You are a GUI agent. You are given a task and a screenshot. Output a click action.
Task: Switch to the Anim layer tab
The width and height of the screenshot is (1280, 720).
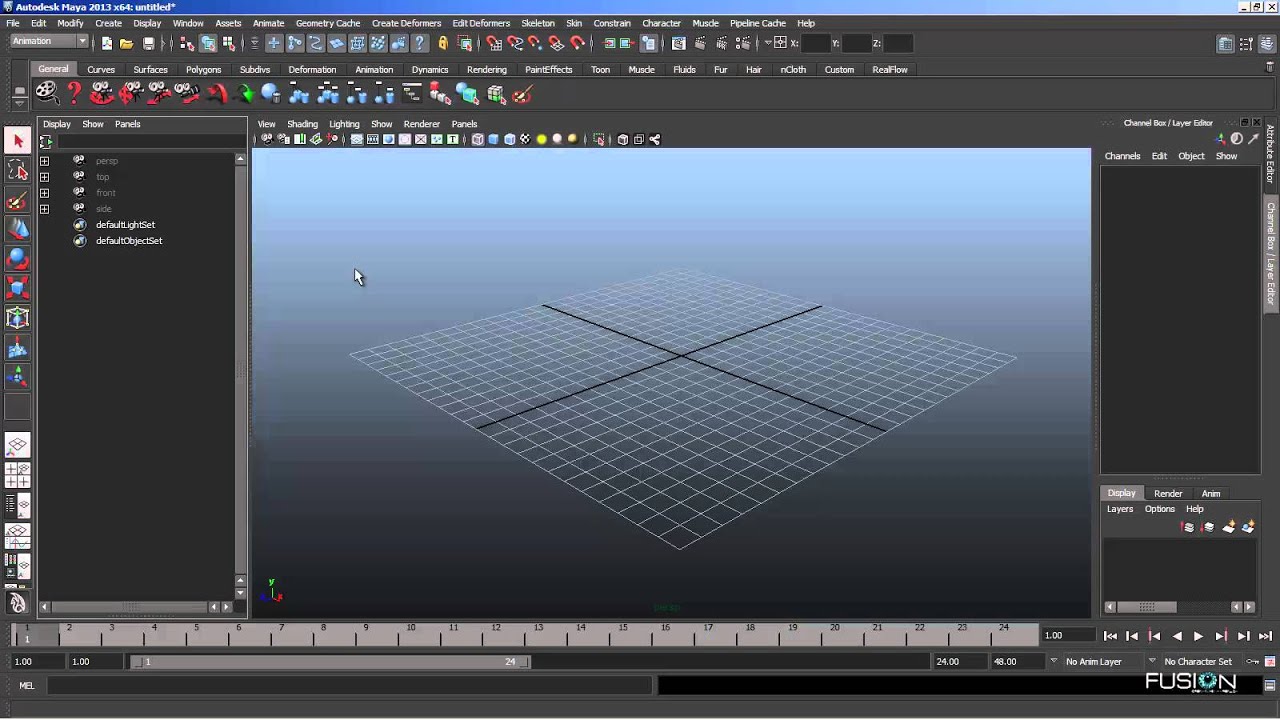tap(1211, 493)
